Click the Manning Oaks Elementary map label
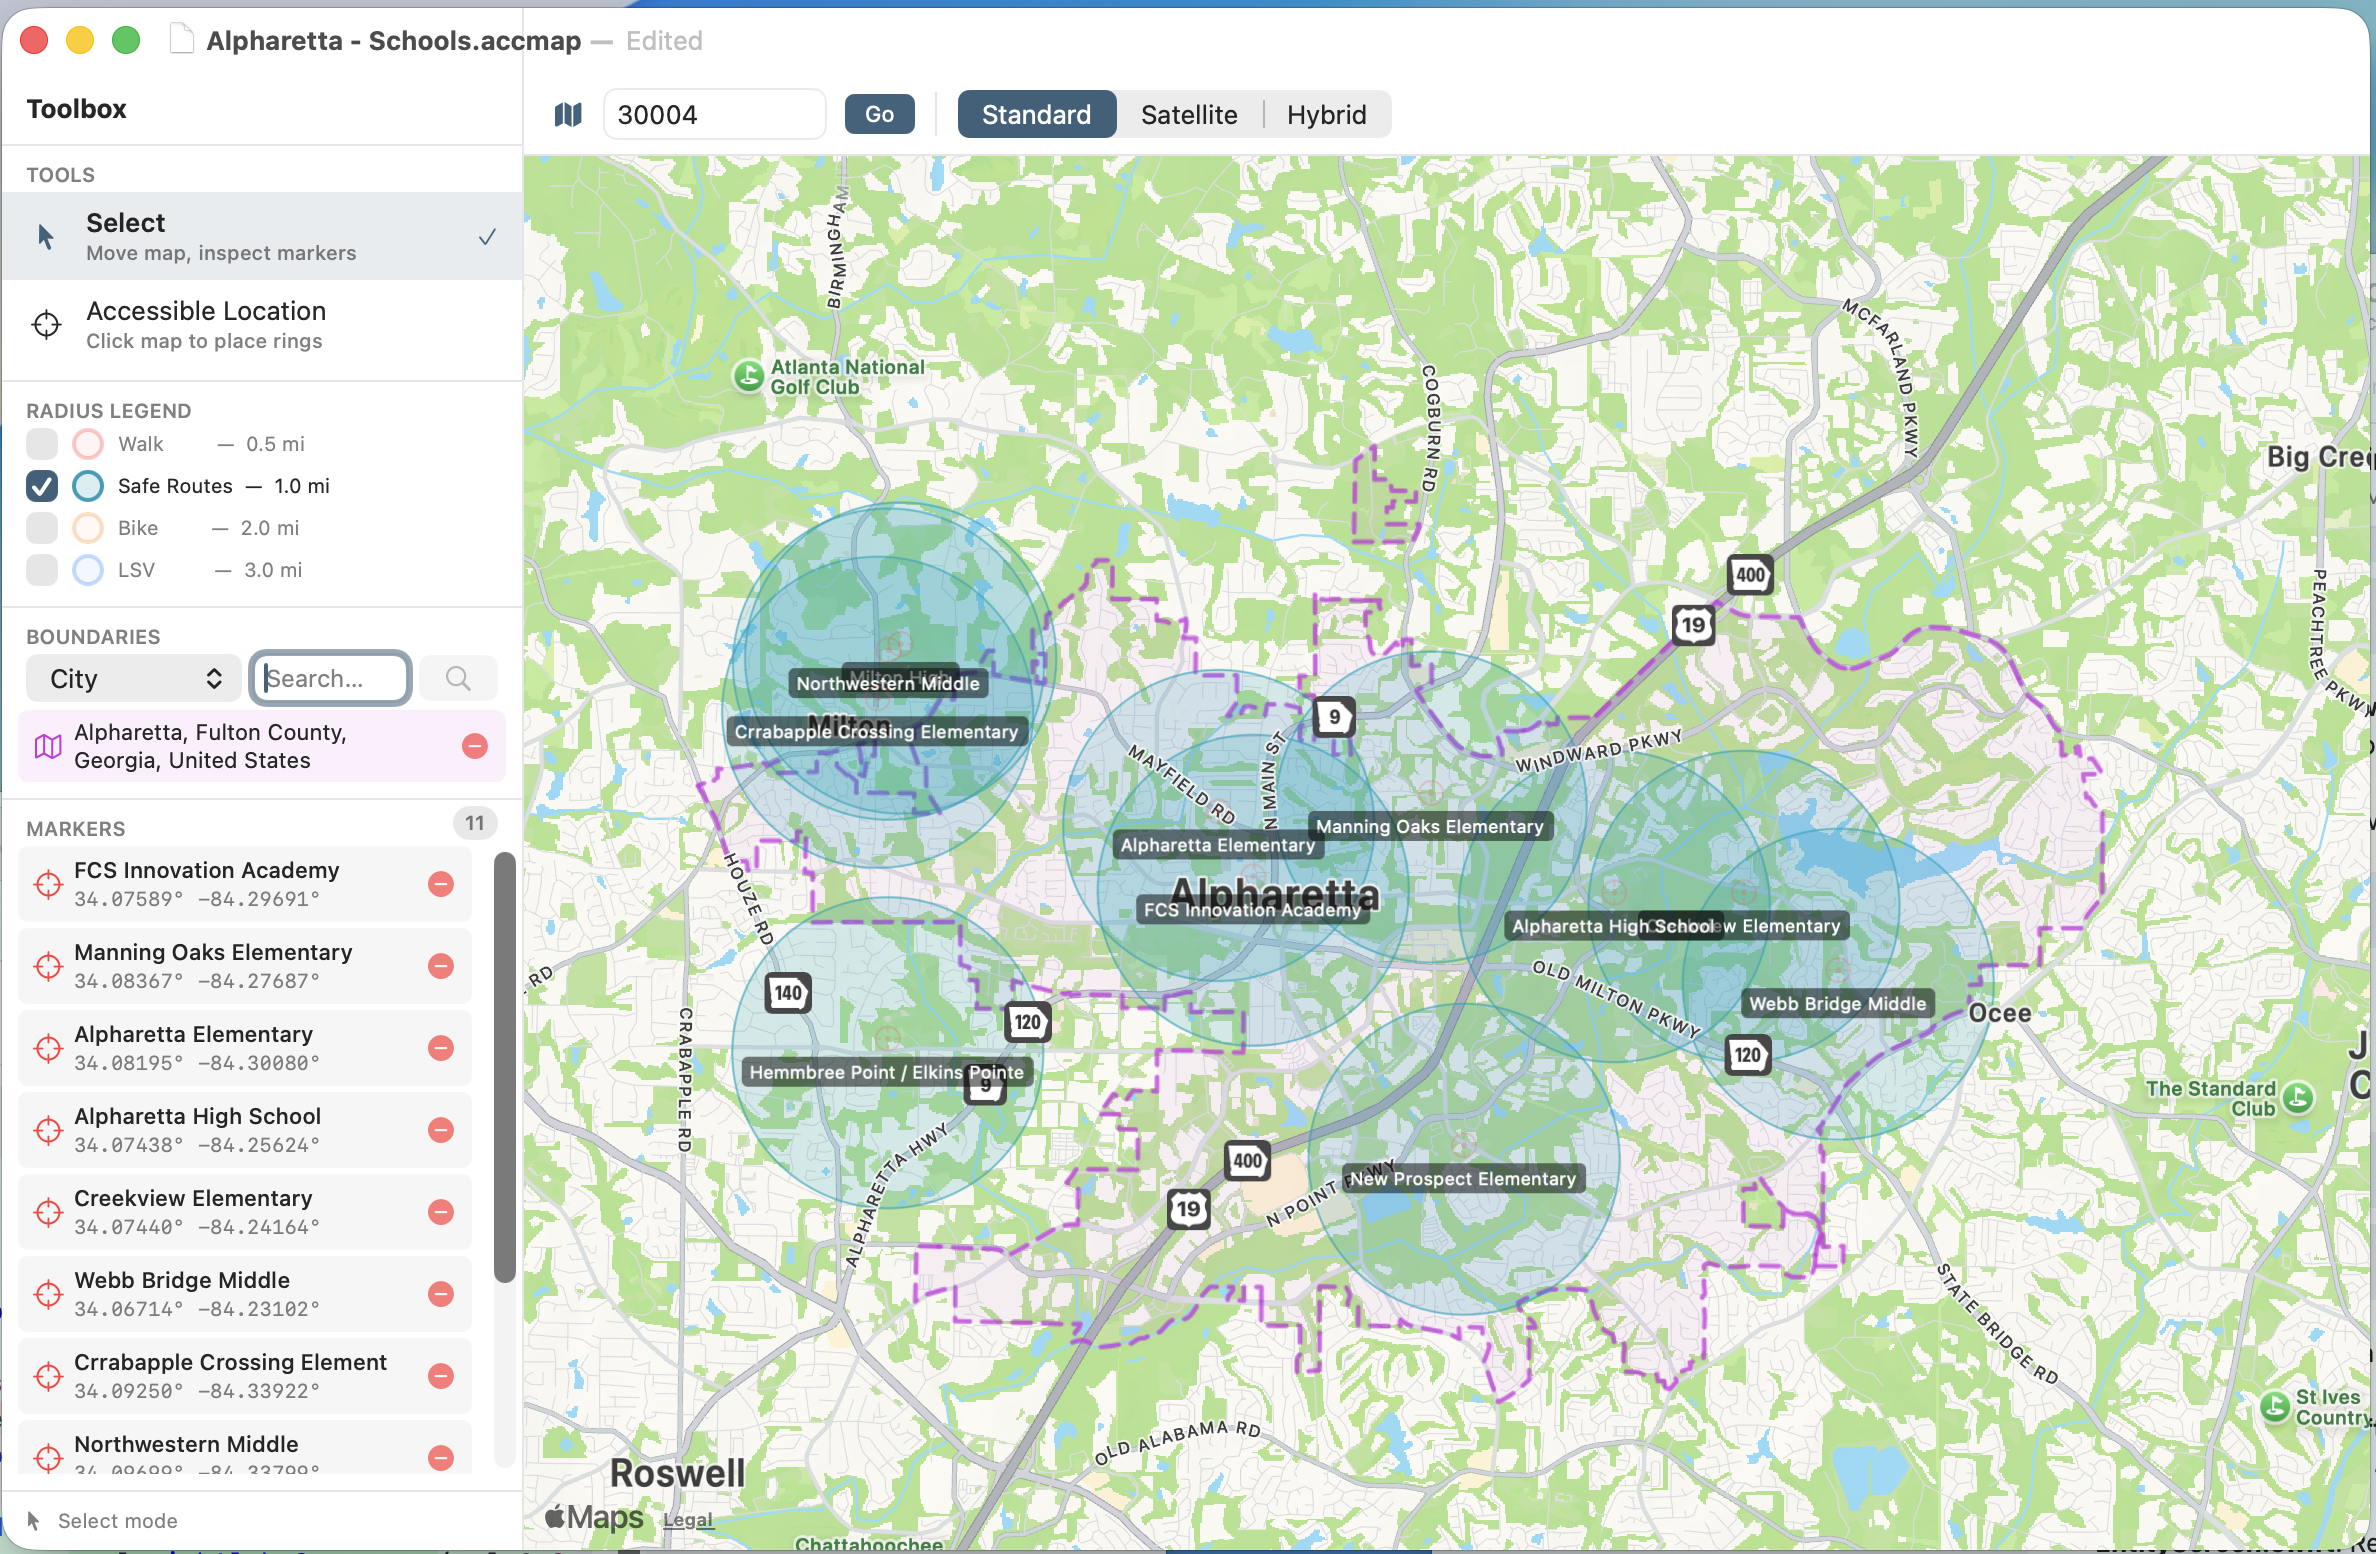The image size is (2376, 1554). [x=1430, y=827]
